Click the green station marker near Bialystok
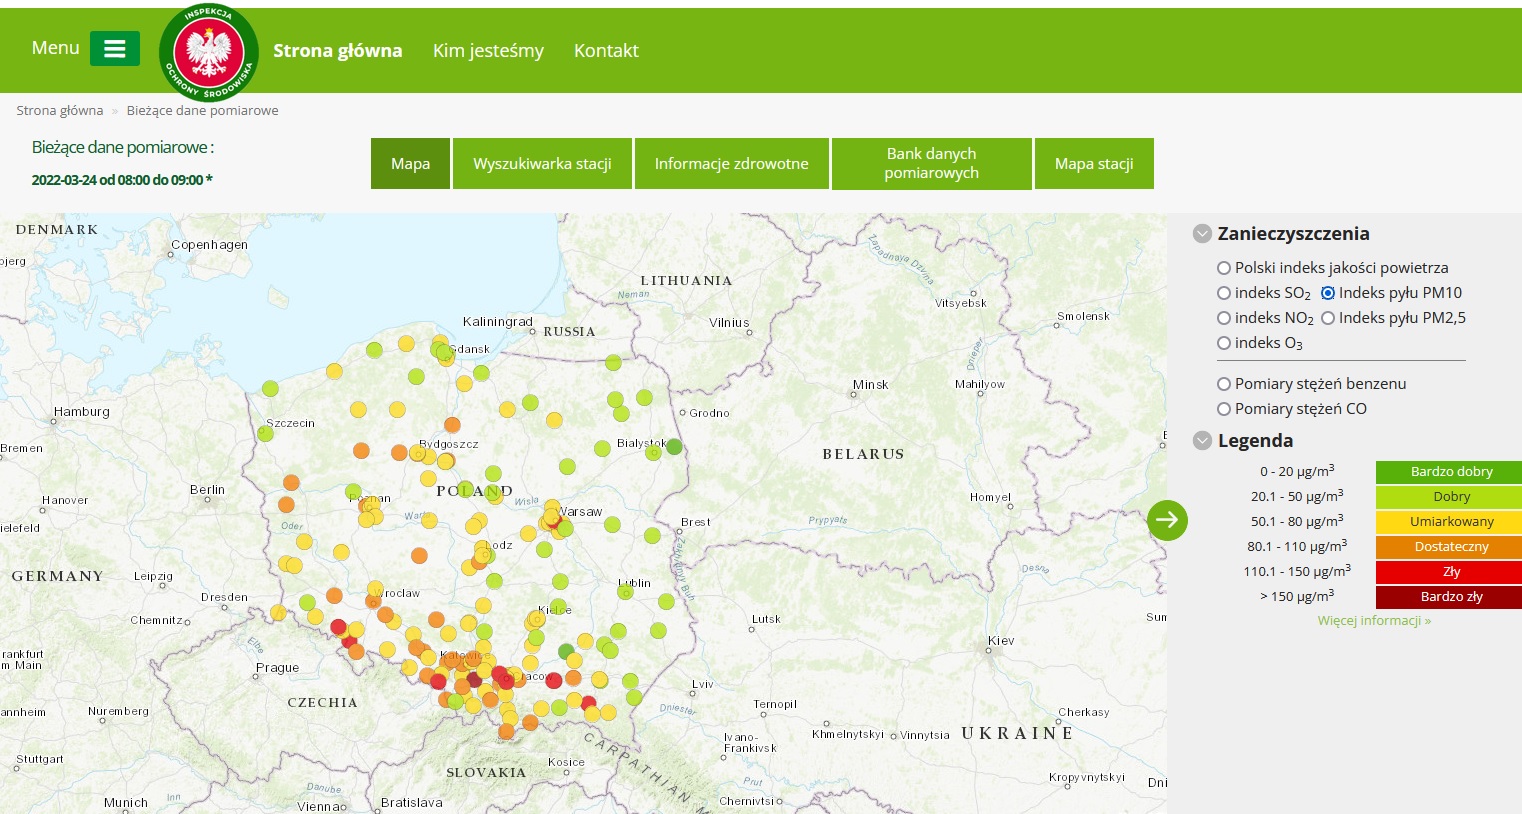 tap(674, 446)
